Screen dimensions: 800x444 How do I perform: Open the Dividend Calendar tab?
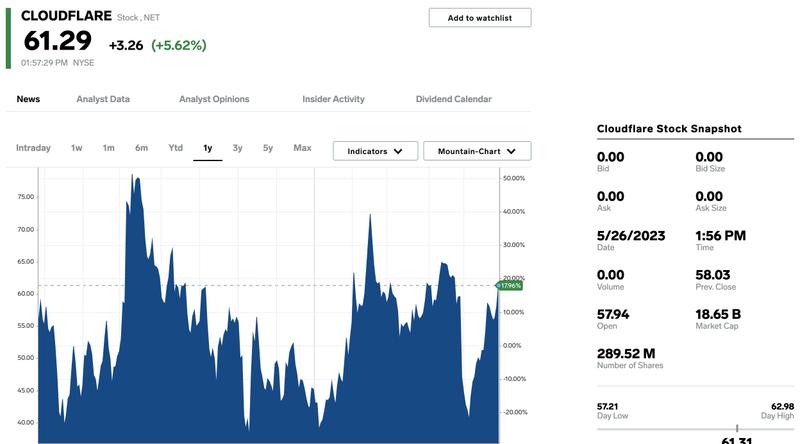tap(454, 99)
